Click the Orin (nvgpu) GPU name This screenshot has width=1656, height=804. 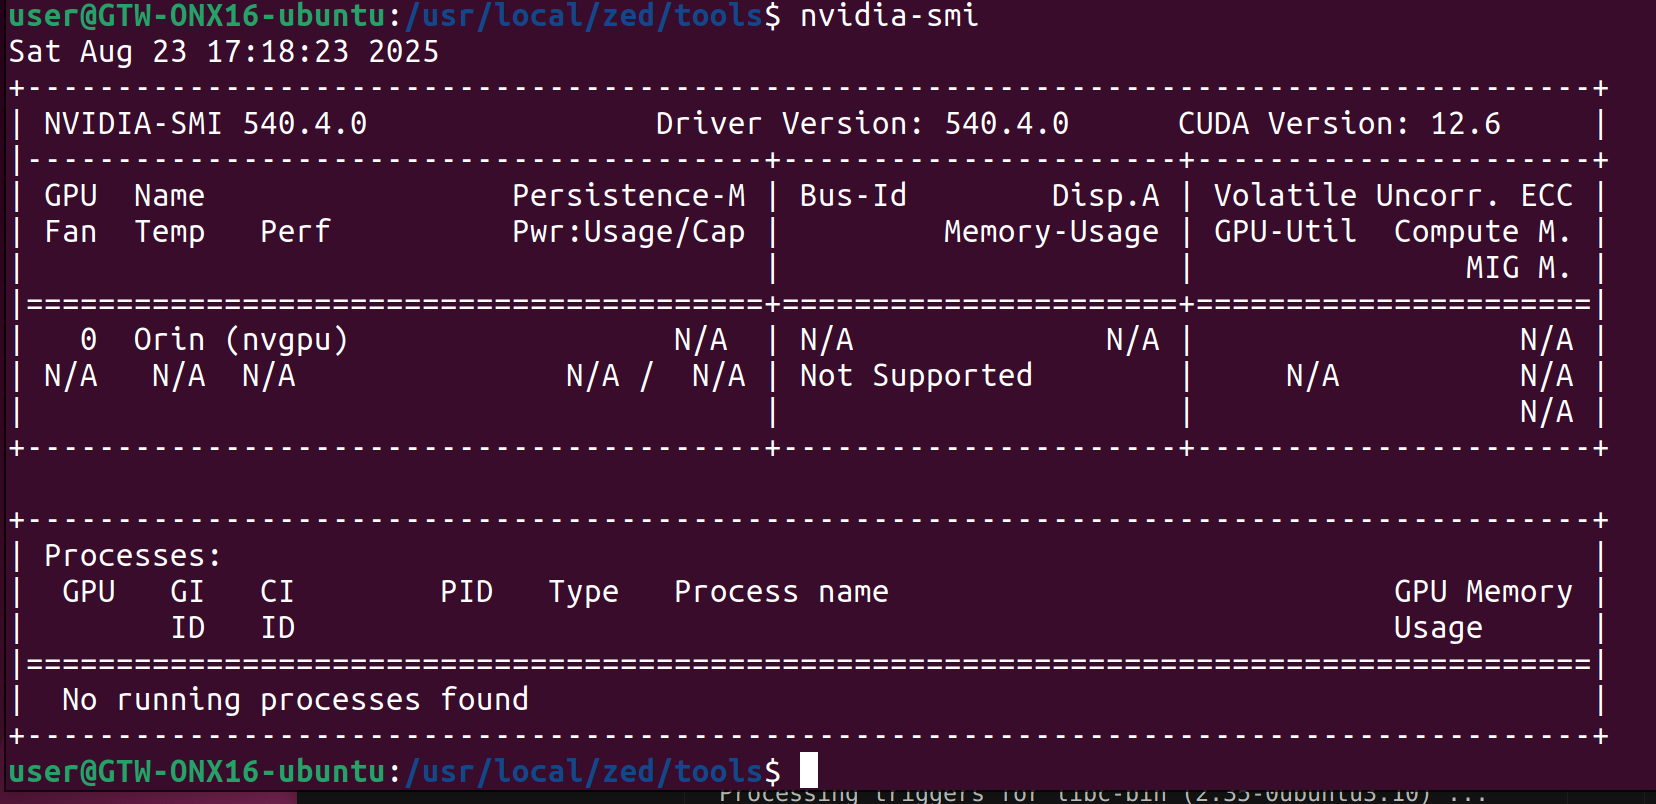tap(241, 340)
